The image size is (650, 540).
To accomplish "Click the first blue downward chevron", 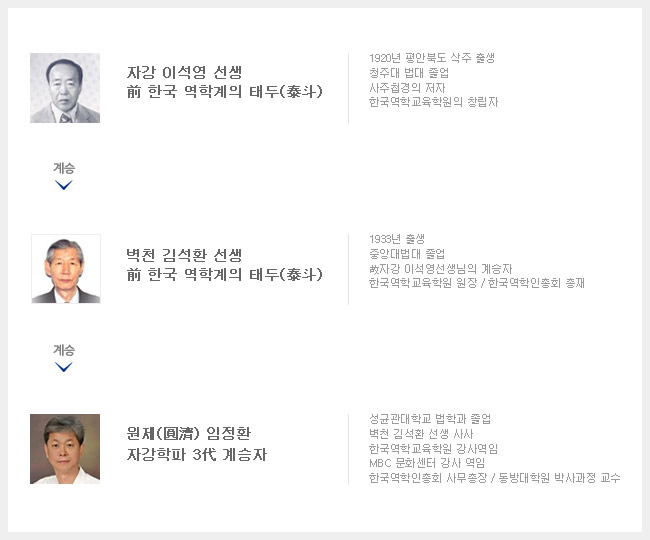I will 63,185.
